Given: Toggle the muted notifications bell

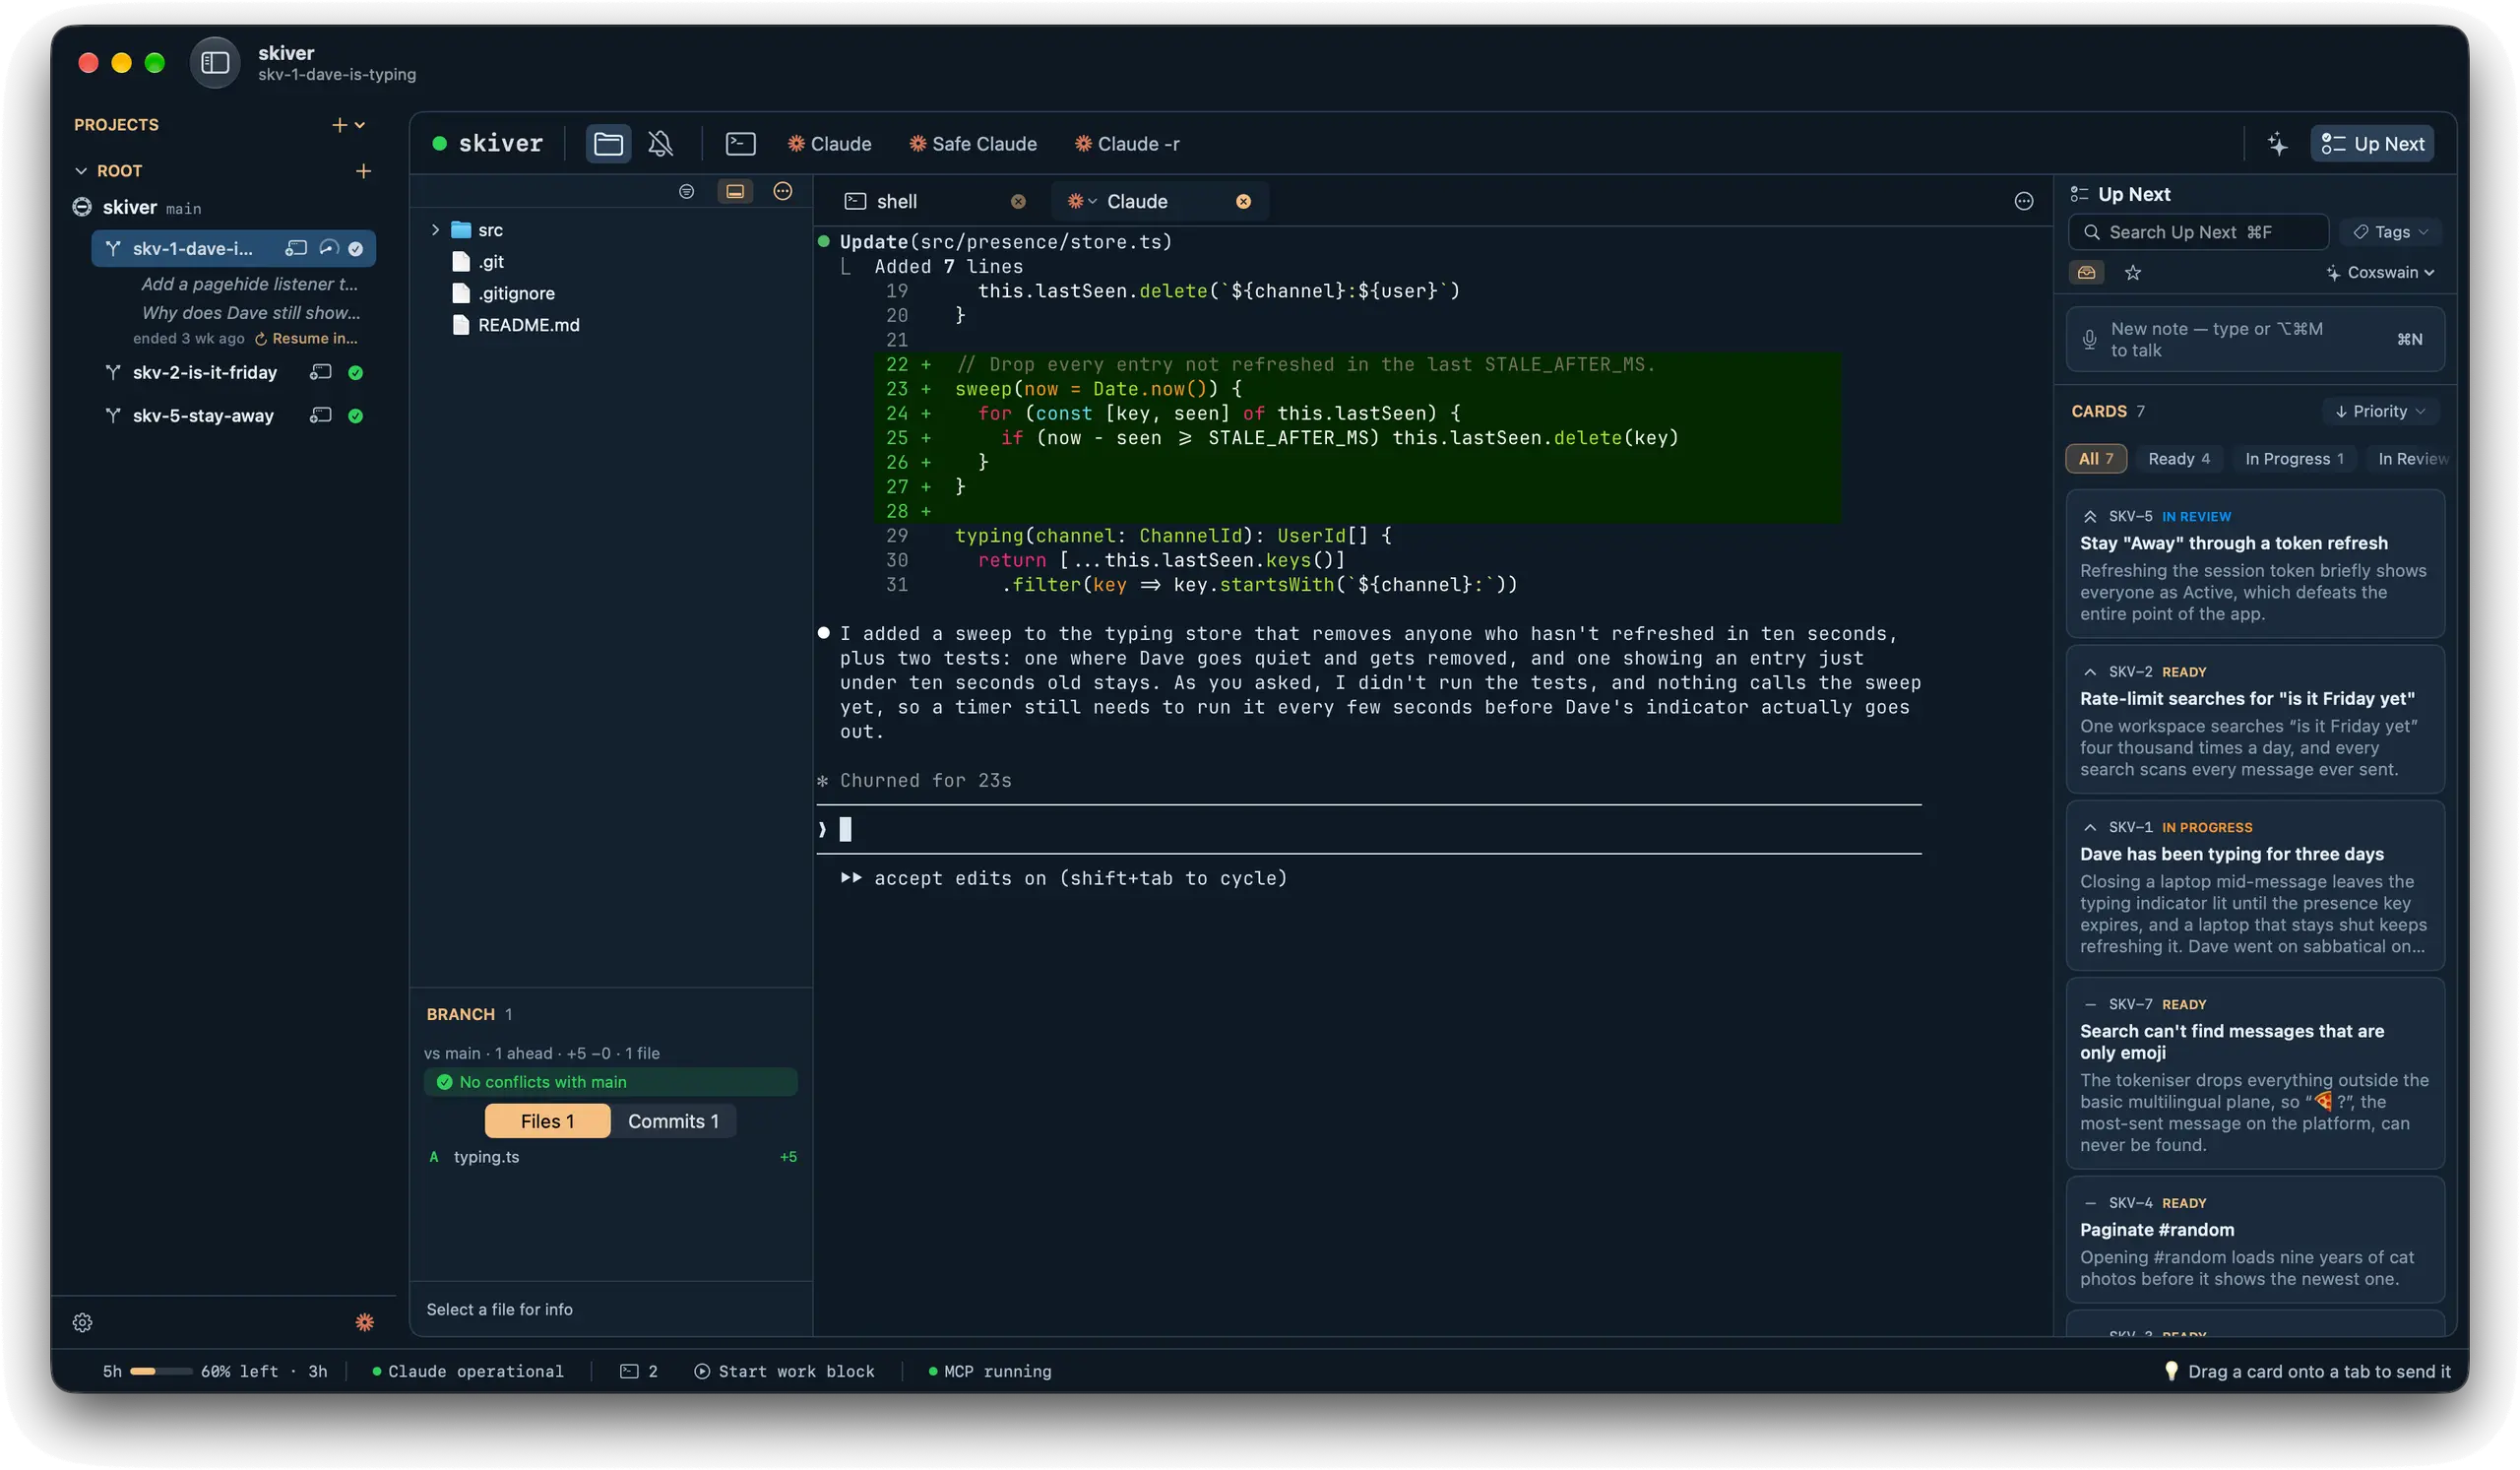Looking at the screenshot, I should point(660,144).
